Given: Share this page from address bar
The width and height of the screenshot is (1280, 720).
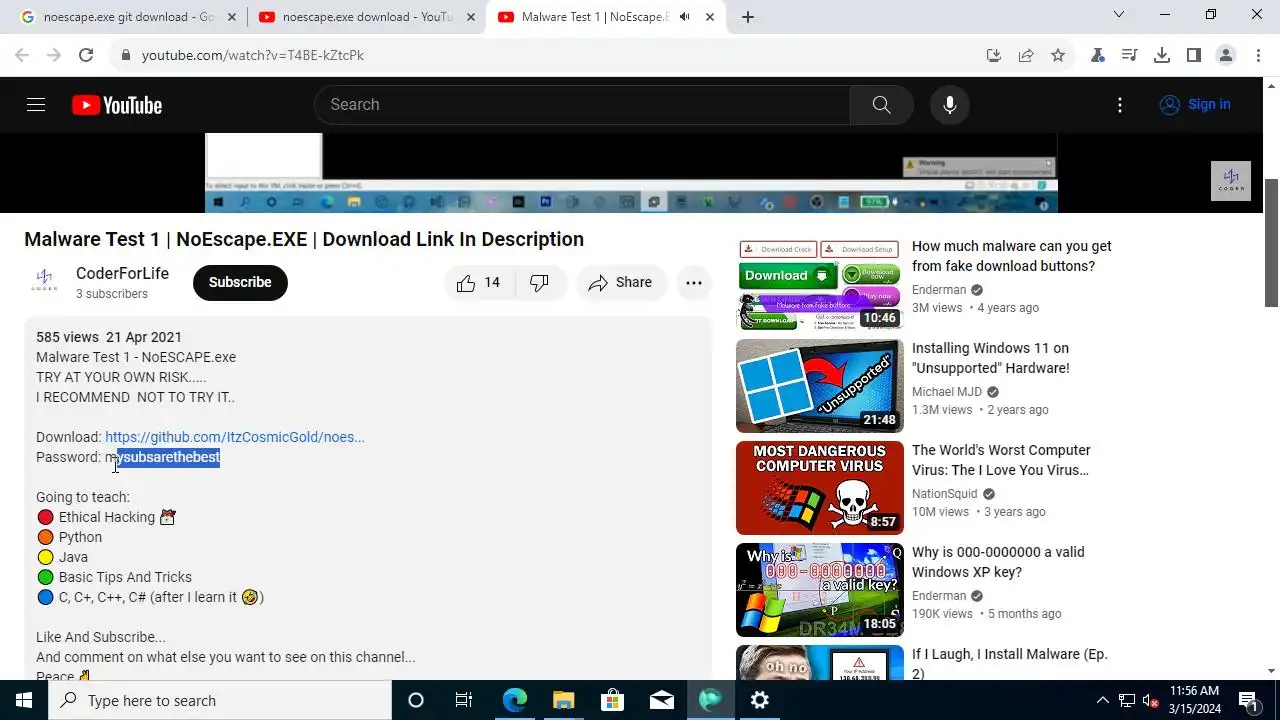Looking at the screenshot, I should click(x=1026, y=55).
